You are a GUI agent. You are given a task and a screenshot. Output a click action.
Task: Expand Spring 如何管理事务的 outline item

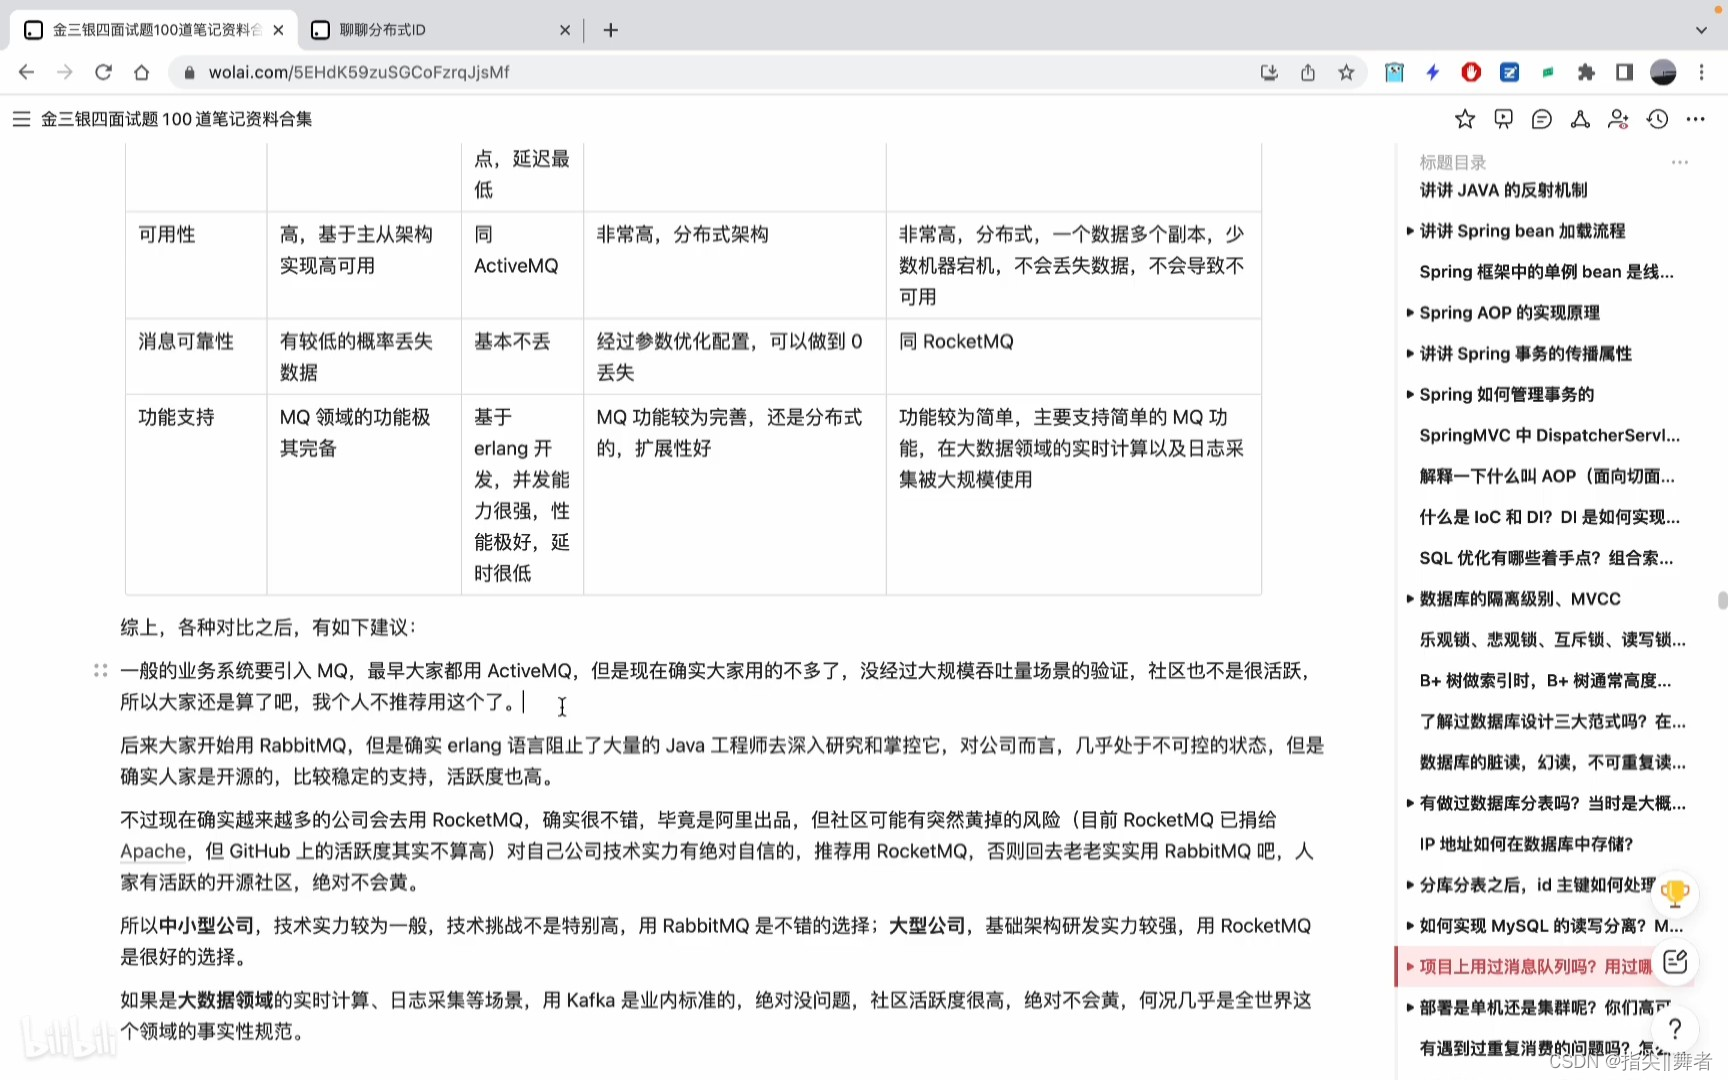[x=1410, y=395]
